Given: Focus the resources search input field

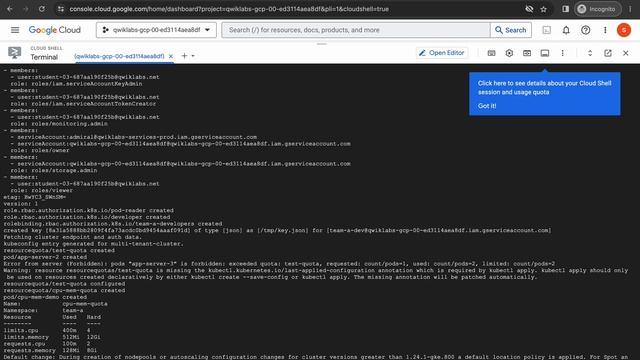Looking at the screenshot, I should coord(356,30).
